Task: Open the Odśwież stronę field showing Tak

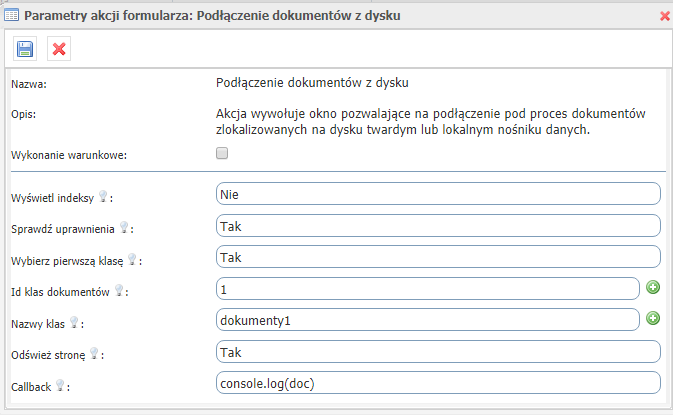Action: [438, 352]
